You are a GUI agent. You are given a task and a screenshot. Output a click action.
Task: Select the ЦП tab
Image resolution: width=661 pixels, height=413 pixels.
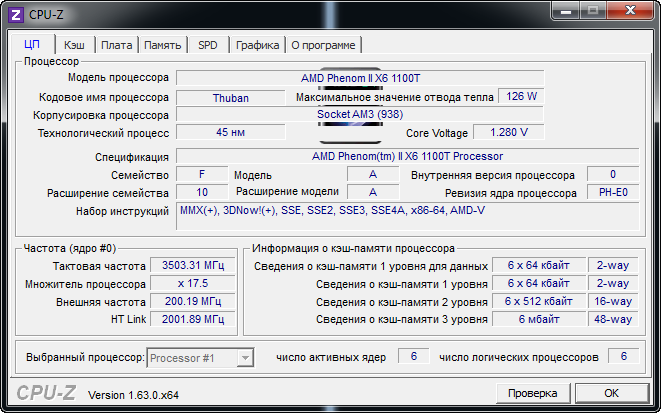tap(31, 44)
